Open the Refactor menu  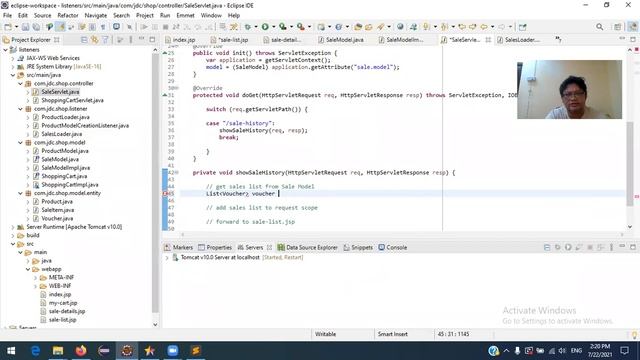68,16
